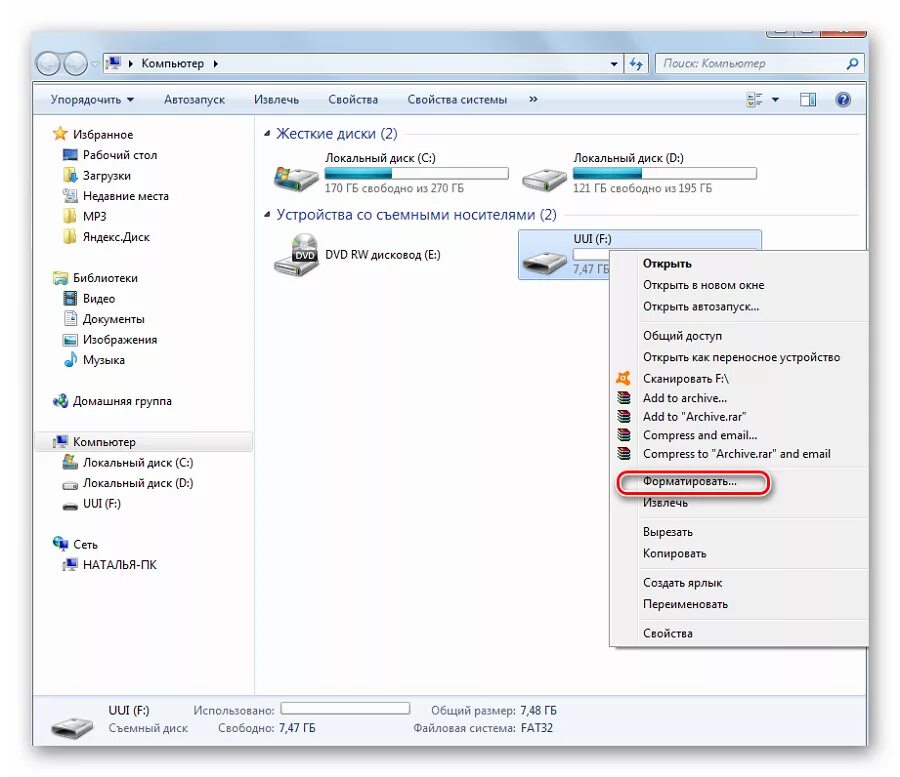Click the Local Disk (D:) capacity bar

click(665, 173)
